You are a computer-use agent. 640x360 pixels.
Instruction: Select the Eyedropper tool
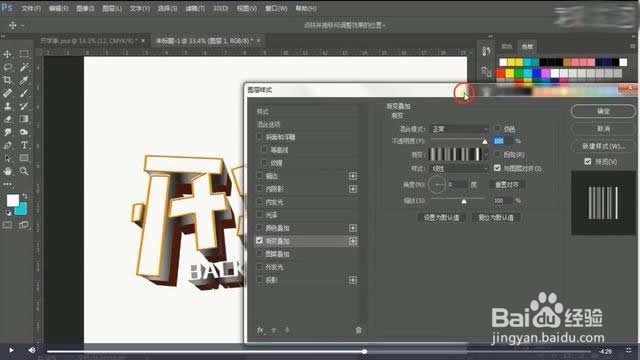pyautogui.click(x=24, y=80)
